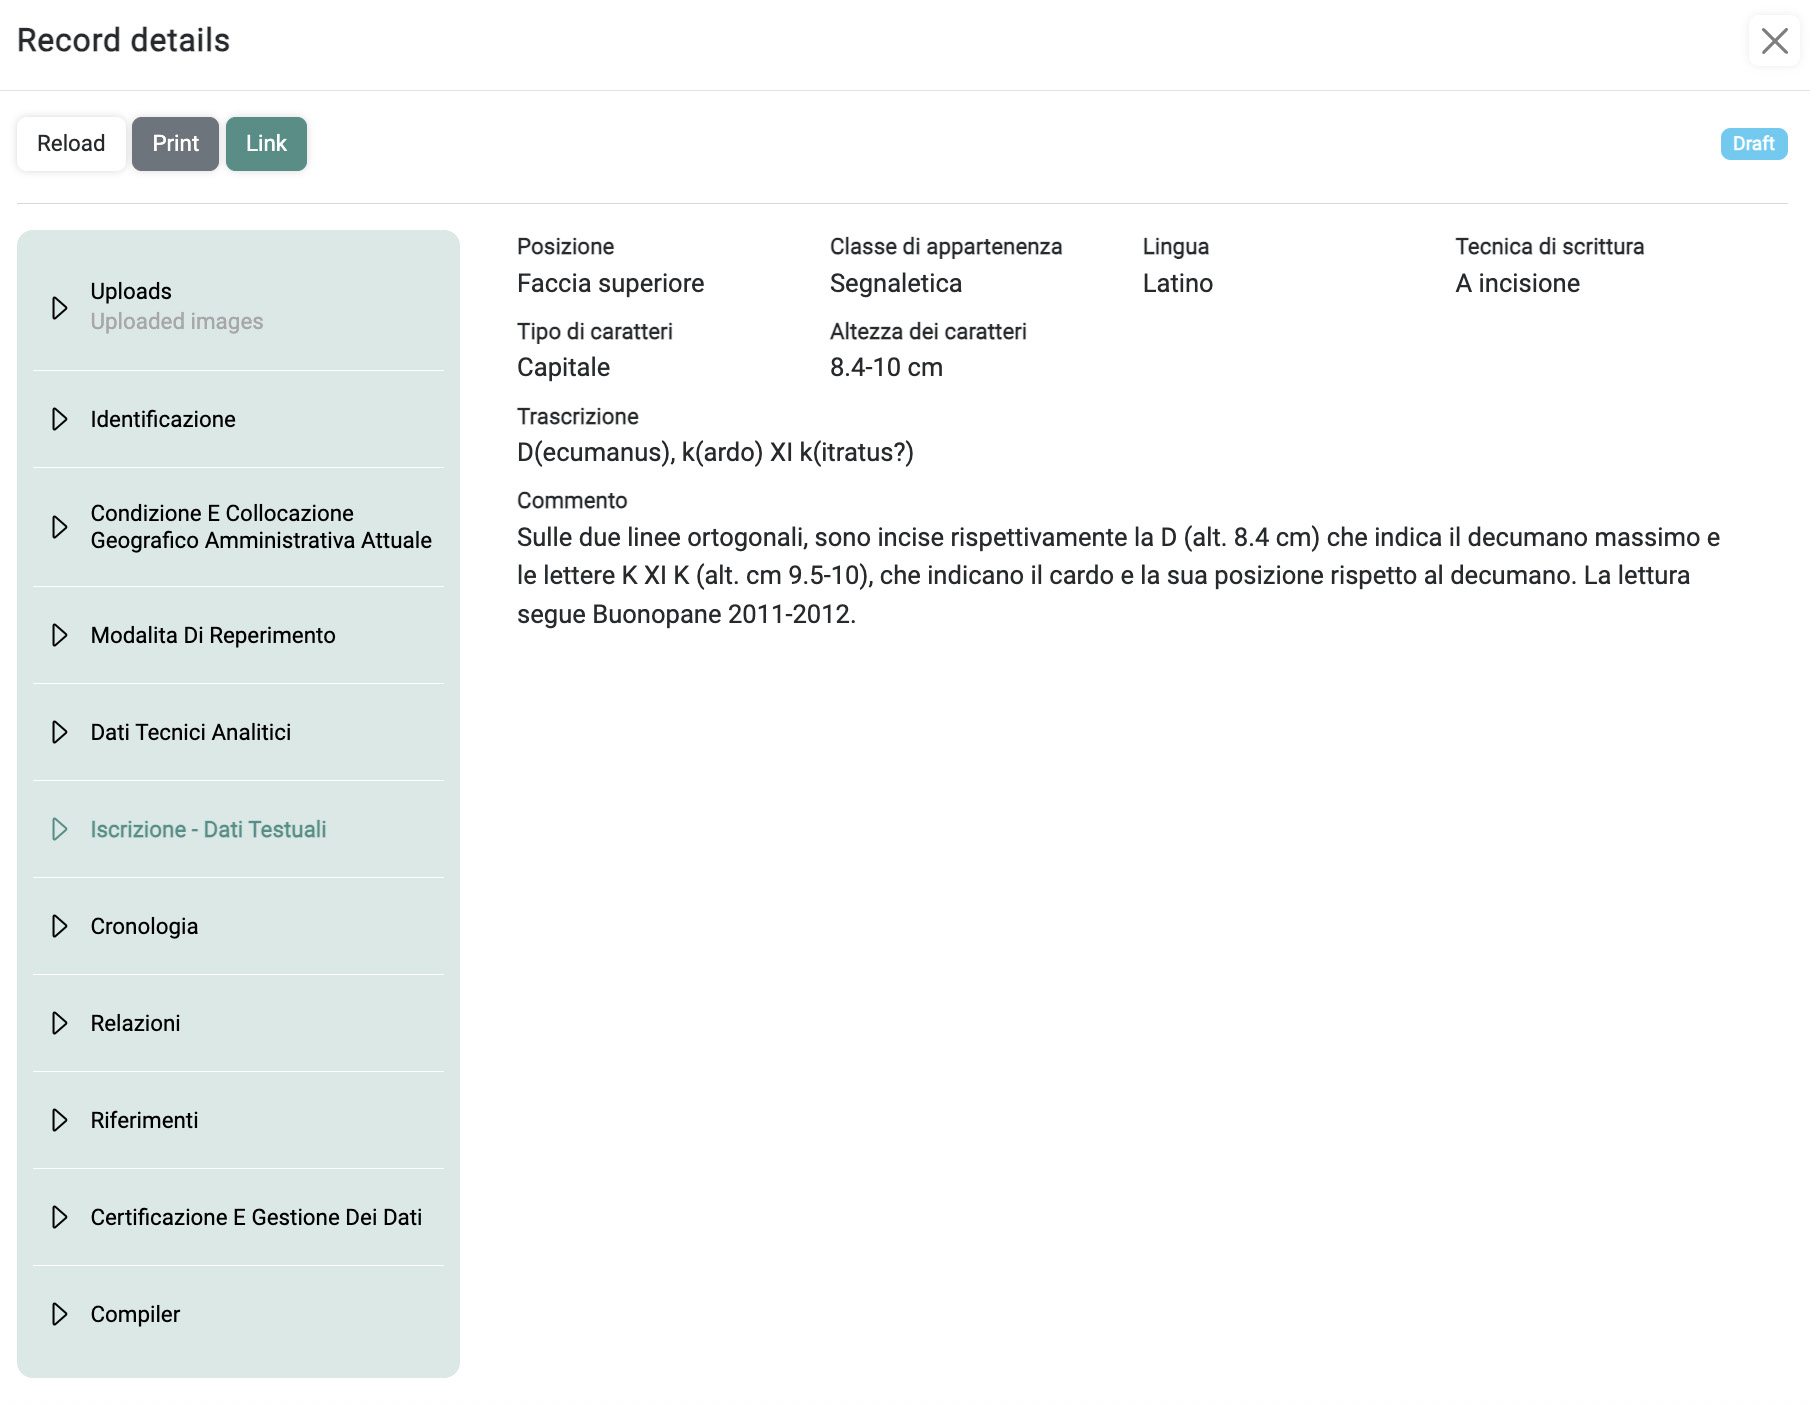Screen dimensions: 1810x1406
Task: Click the triangle icon beside Riferimenti
Action: coord(60,1120)
